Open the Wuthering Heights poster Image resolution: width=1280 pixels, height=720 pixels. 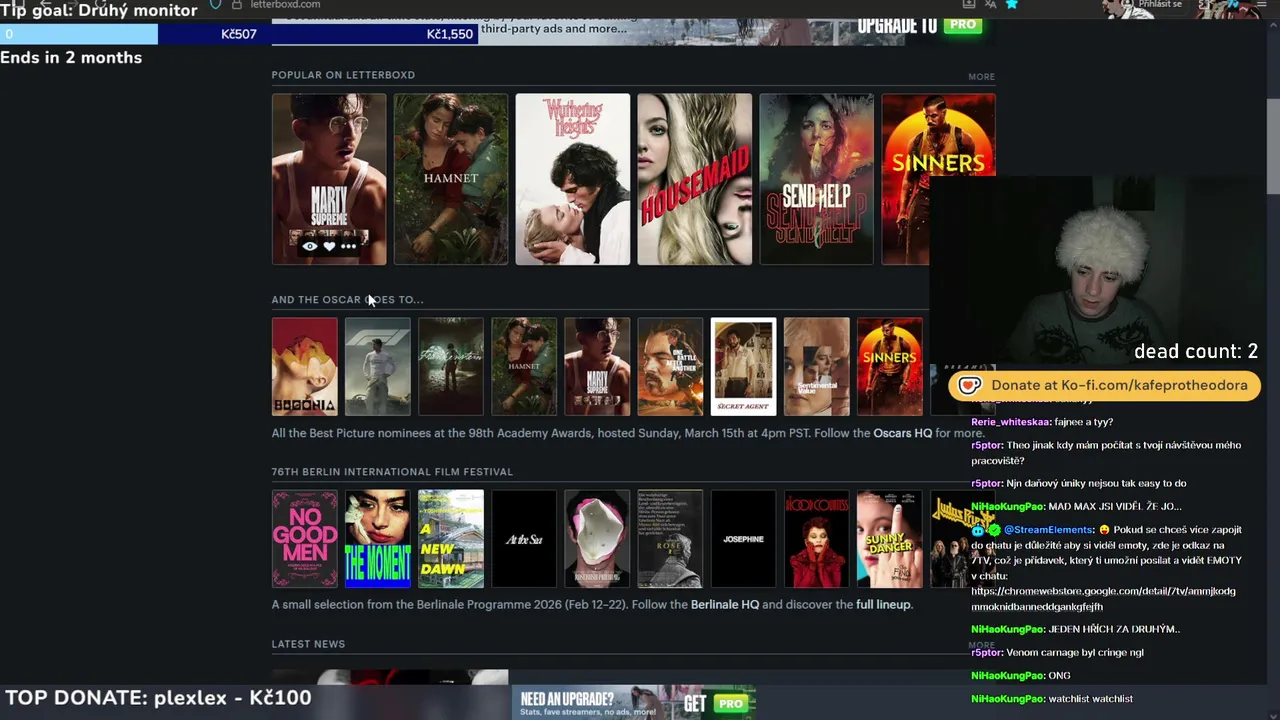coord(573,179)
